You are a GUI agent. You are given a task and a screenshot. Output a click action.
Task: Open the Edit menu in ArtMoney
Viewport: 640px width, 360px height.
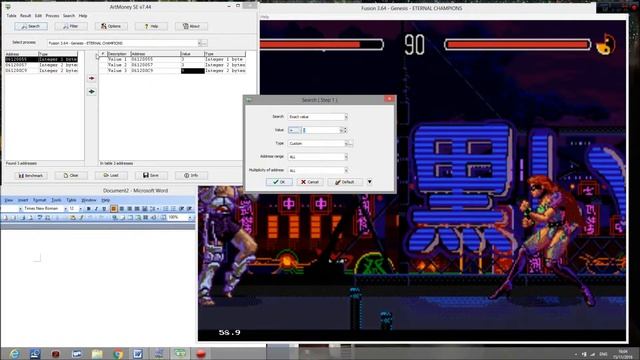point(38,16)
